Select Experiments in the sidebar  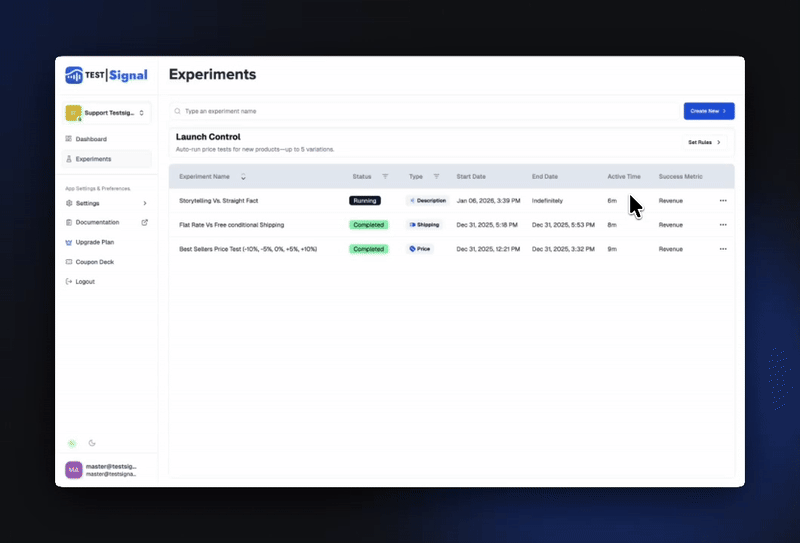pos(93,159)
